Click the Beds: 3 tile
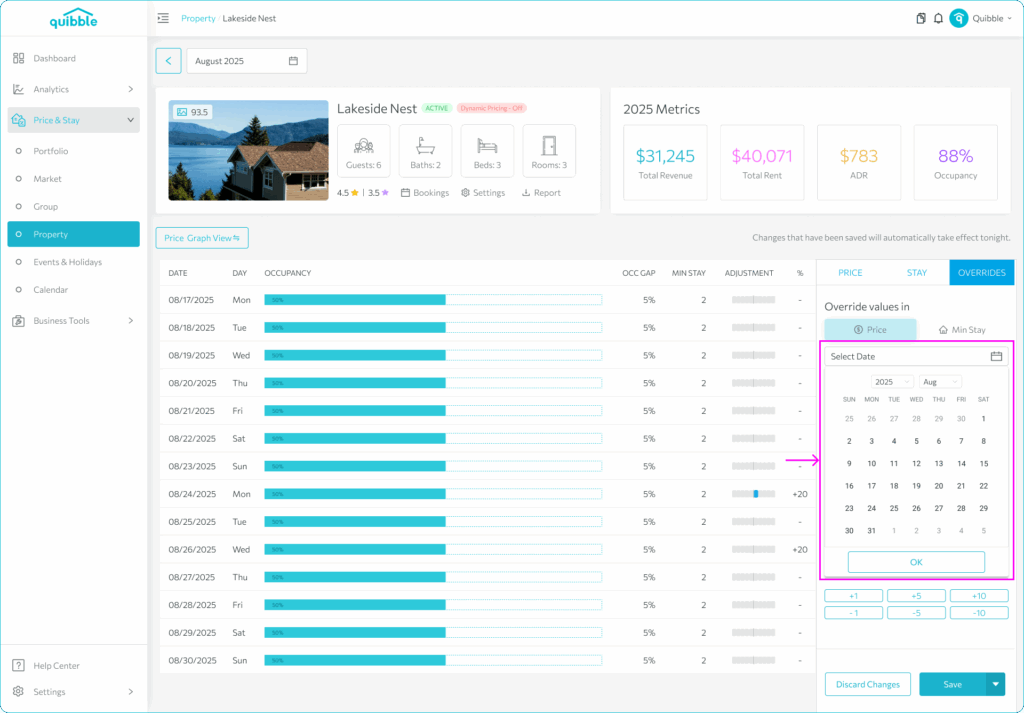1024x713 pixels. [x=487, y=151]
